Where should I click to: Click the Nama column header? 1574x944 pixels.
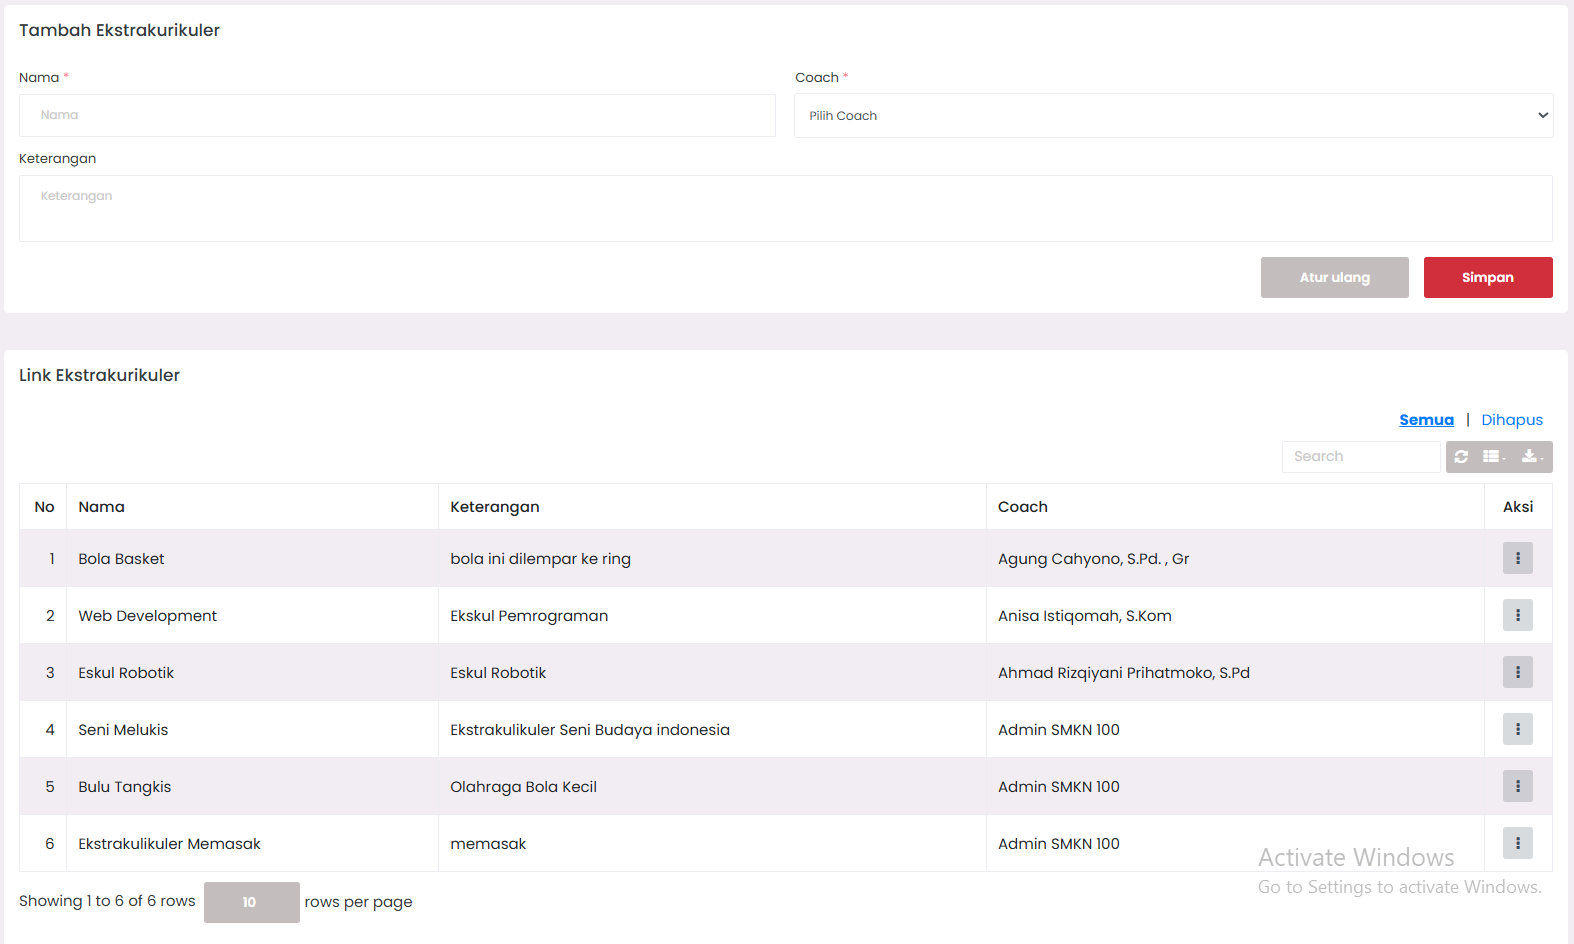(102, 507)
